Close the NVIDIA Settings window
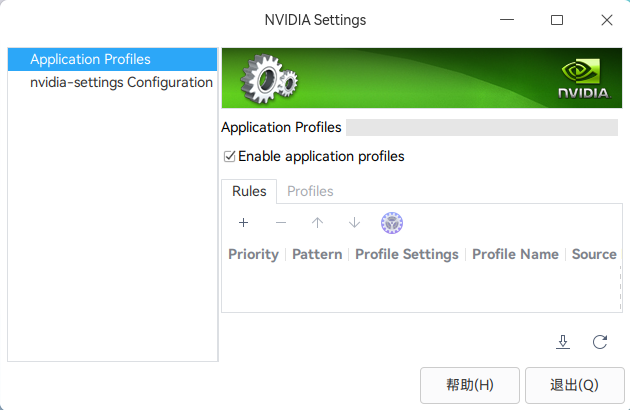This screenshot has height=410, width=630. click(x=607, y=20)
